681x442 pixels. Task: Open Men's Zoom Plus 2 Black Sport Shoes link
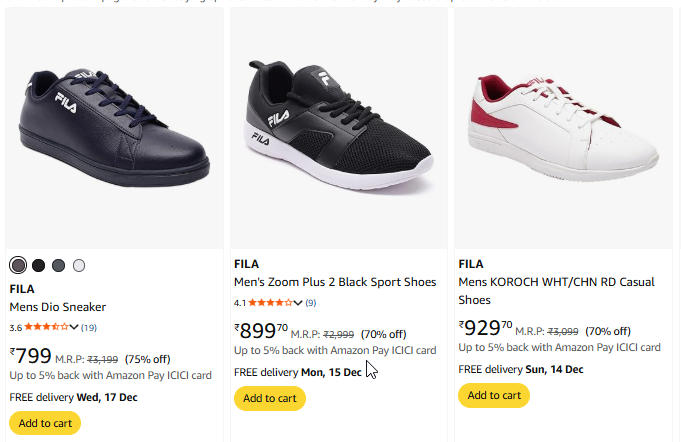(x=335, y=282)
